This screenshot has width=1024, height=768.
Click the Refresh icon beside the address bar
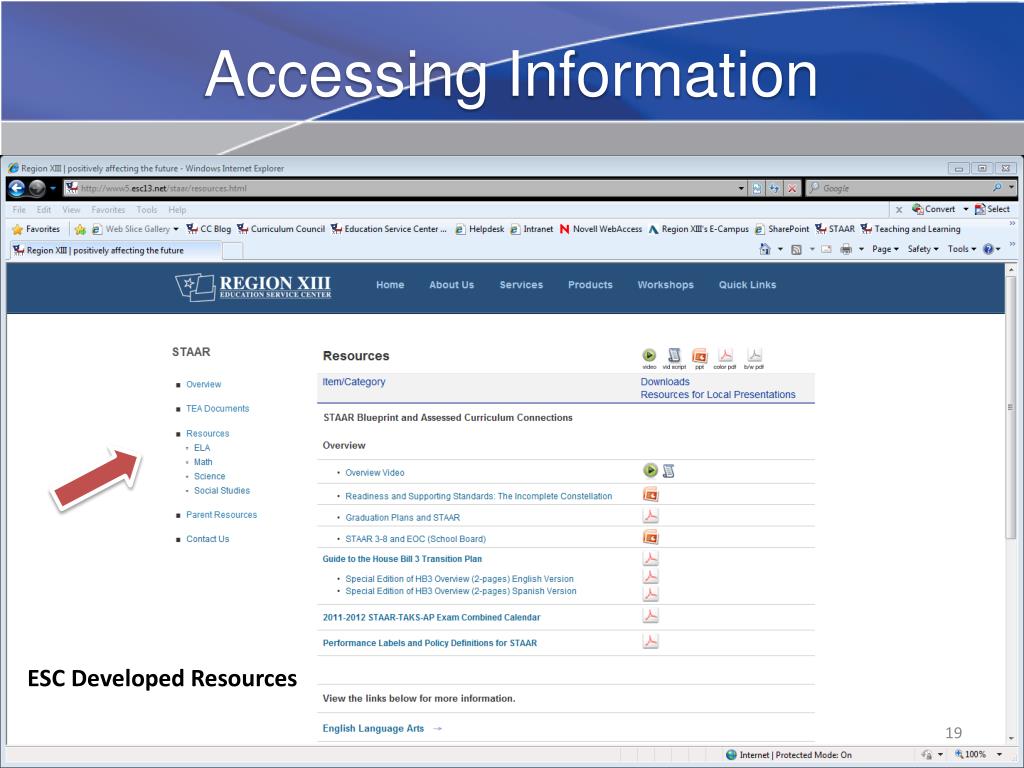point(774,188)
